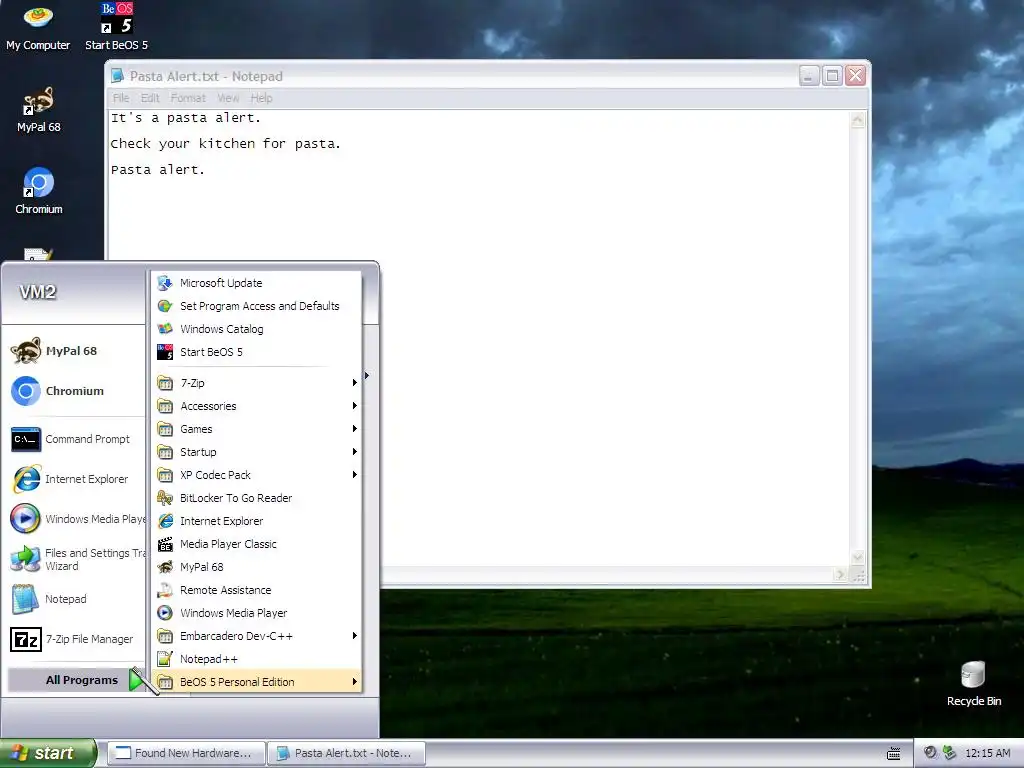The image size is (1024, 768).
Task: Open MyPal 68 desktop shortcut
Action: [x=39, y=110]
